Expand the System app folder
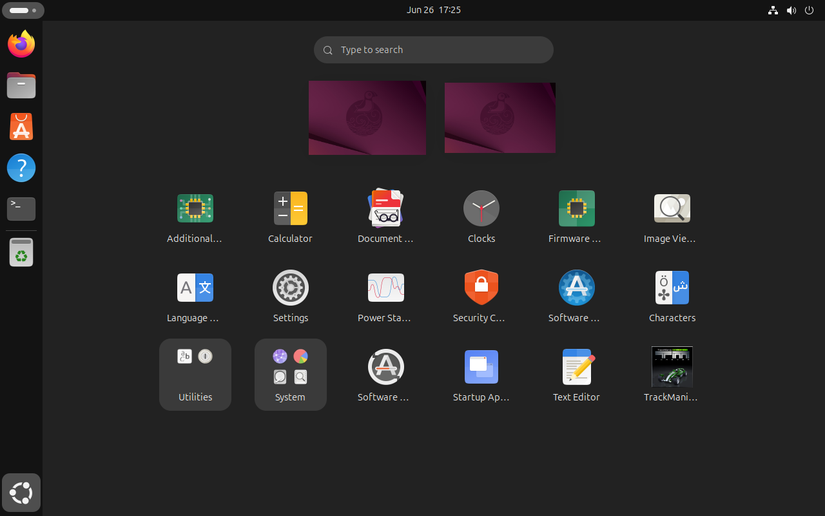The width and height of the screenshot is (825, 516). (x=290, y=375)
